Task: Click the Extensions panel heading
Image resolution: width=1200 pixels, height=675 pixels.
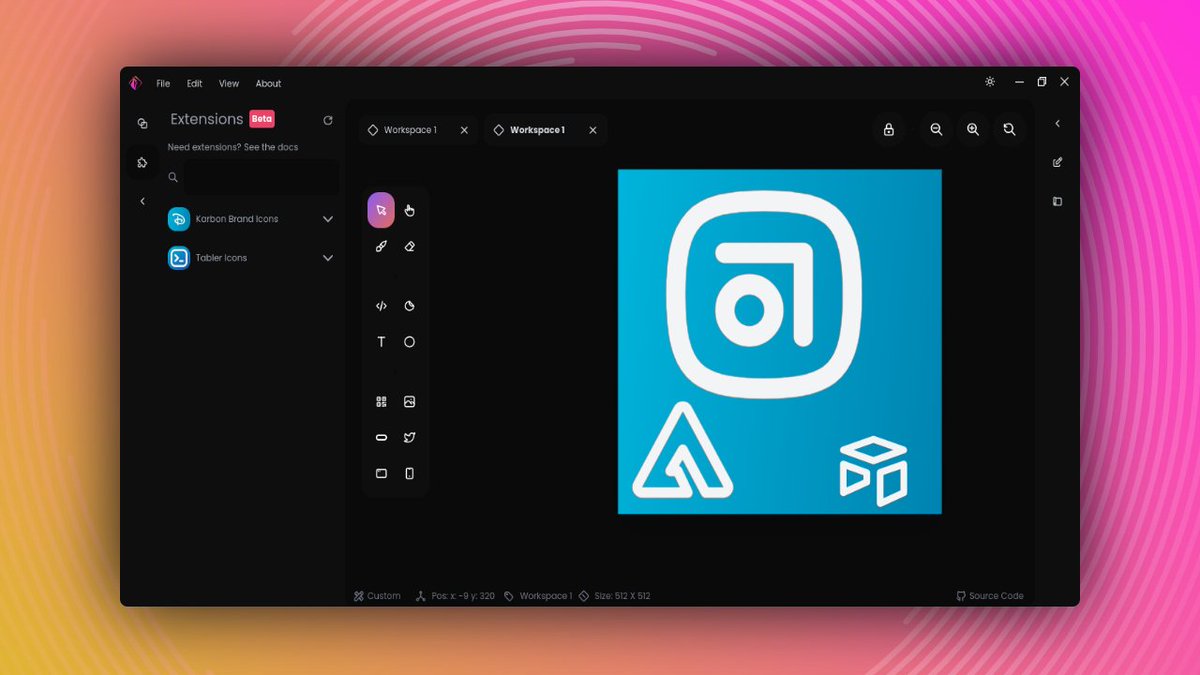Action: [207, 119]
